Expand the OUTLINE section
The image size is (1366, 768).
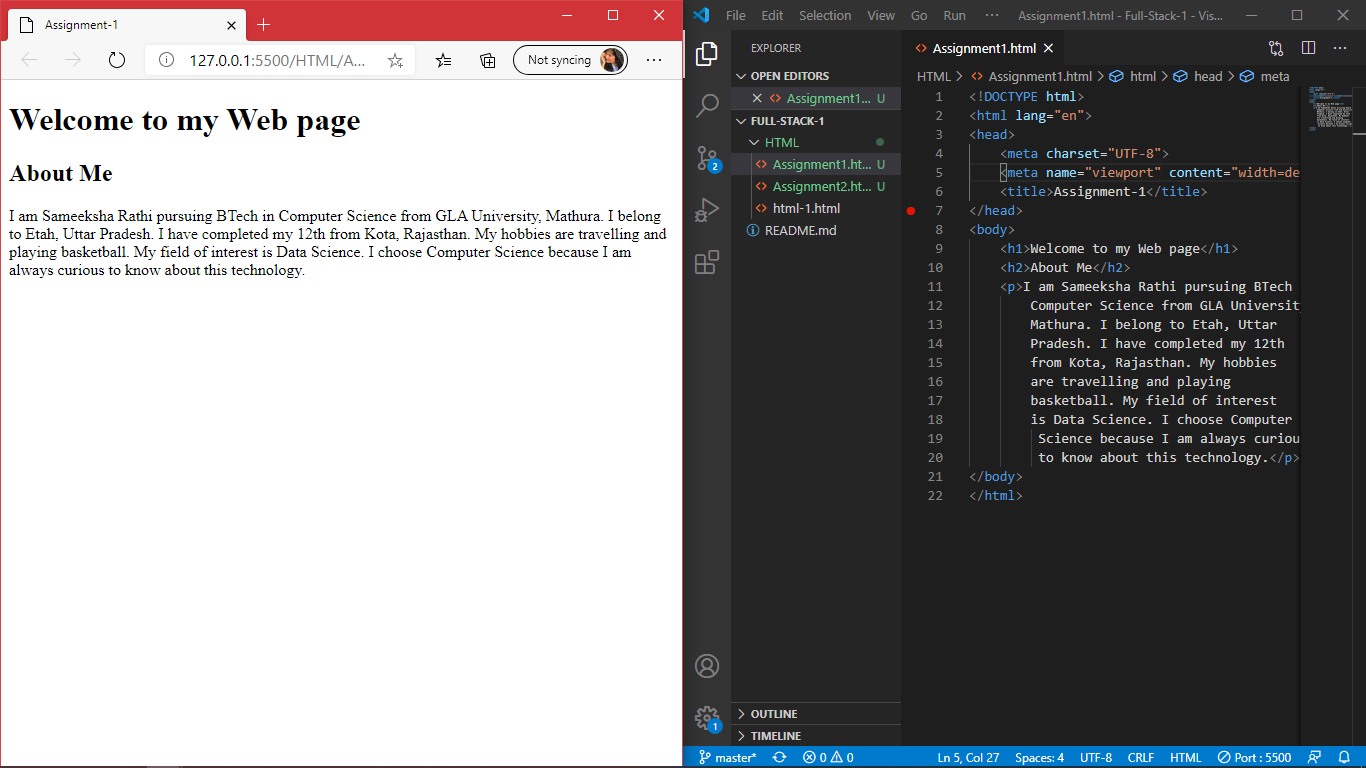774,714
